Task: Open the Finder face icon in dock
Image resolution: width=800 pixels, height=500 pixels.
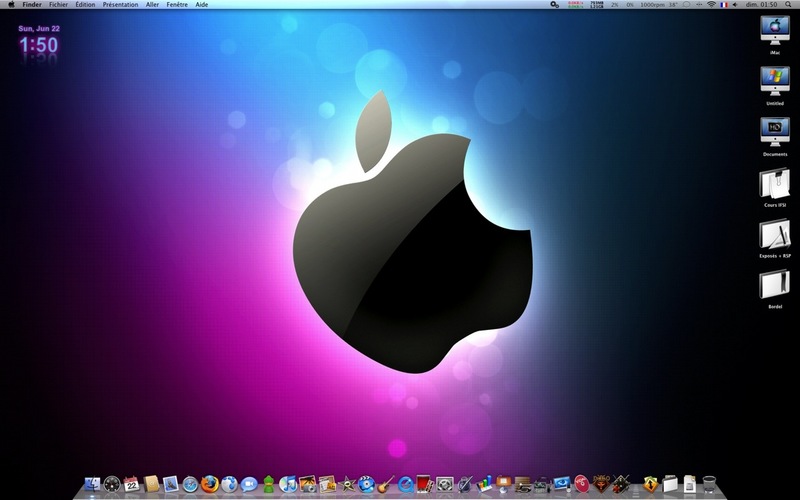Action: (92, 484)
